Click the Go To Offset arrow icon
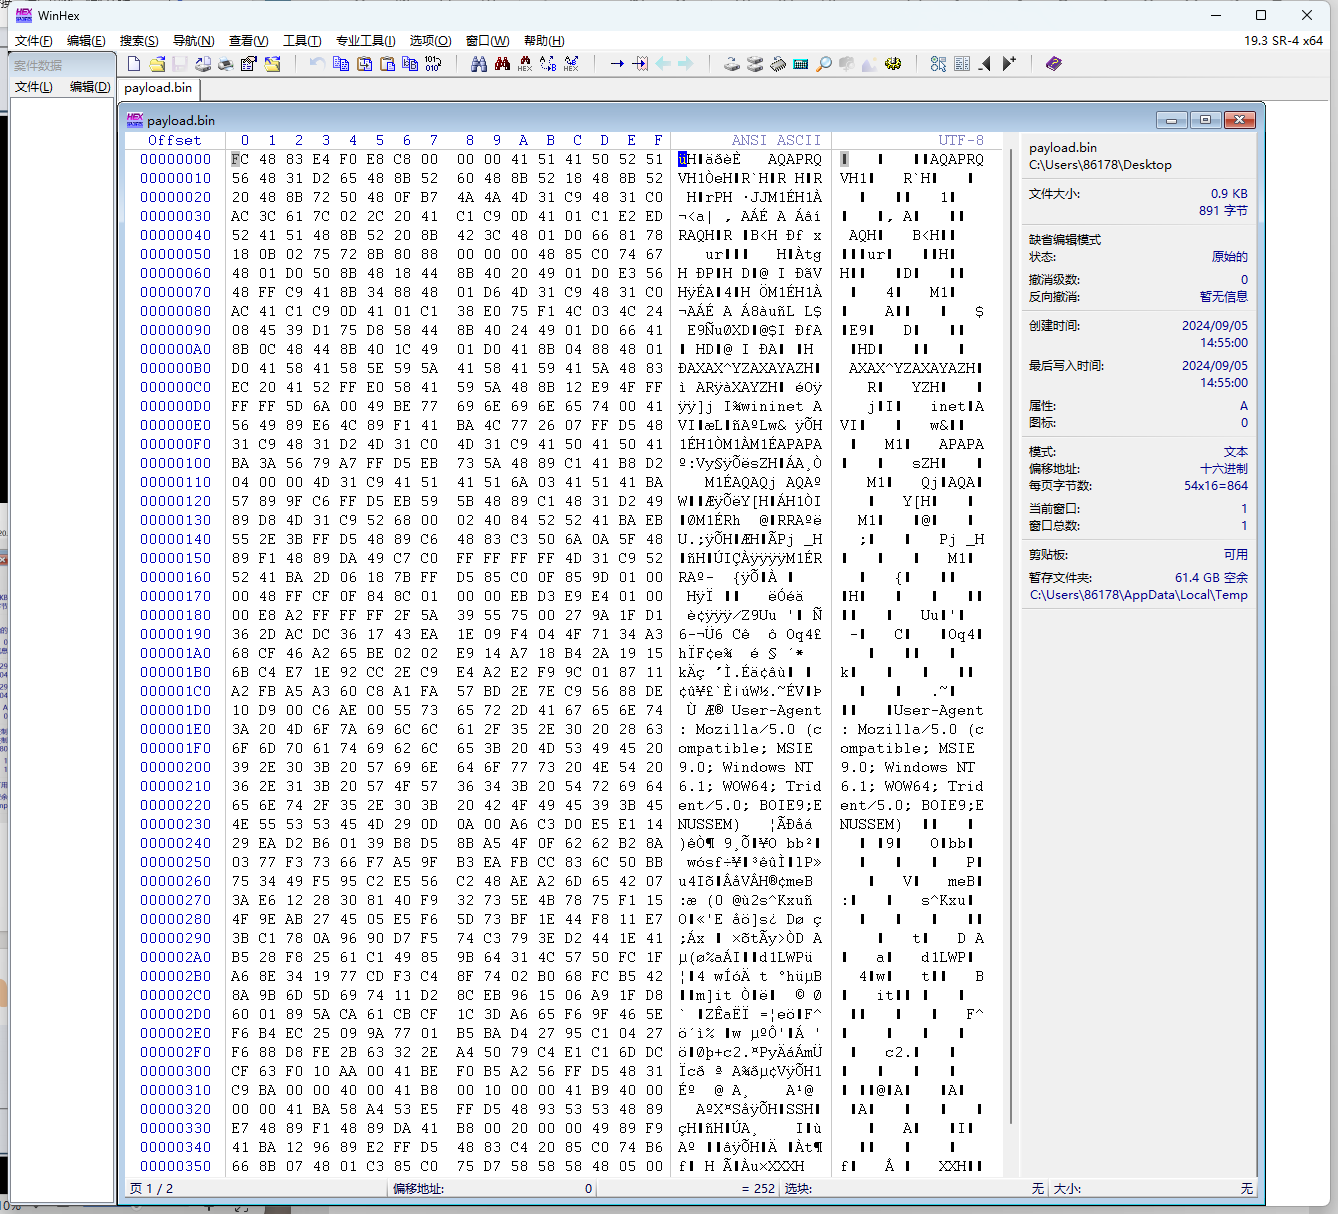Screen dimensions: 1338x1214 point(617,63)
